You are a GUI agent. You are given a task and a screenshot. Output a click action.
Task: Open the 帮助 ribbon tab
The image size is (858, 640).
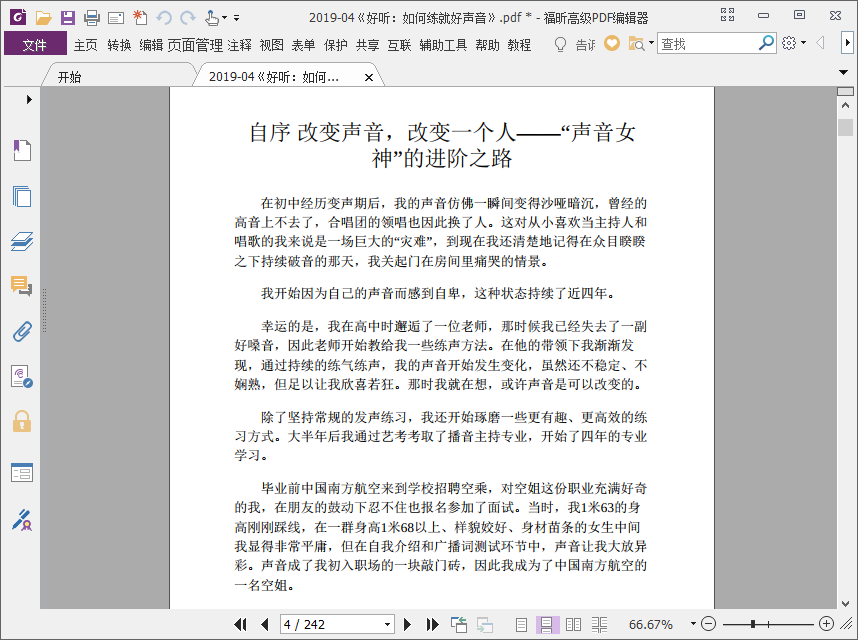tap(488, 45)
